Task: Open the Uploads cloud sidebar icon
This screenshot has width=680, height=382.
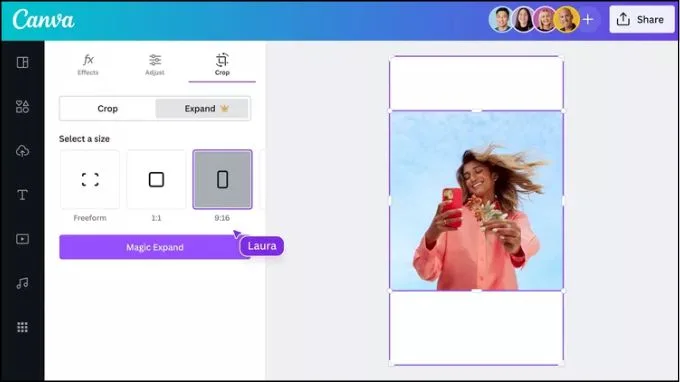Action: pos(23,151)
